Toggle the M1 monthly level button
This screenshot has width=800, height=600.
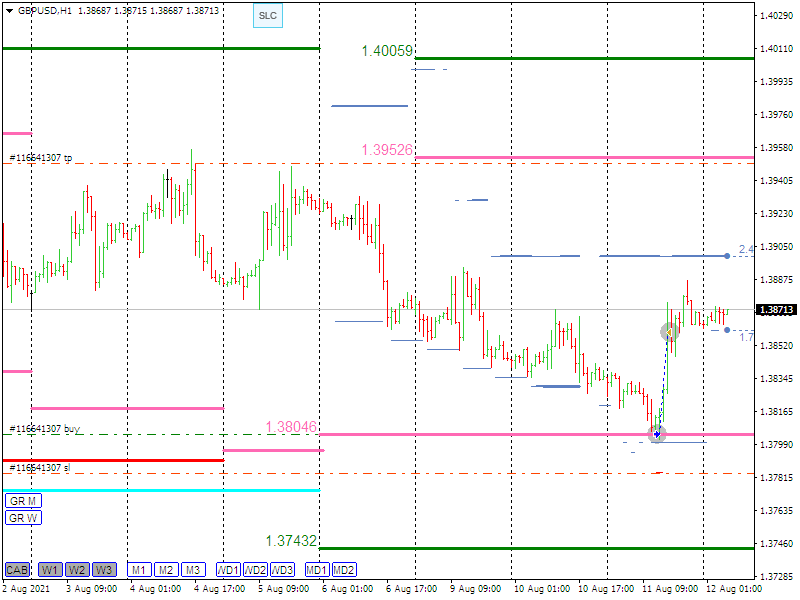pos(139,570)
